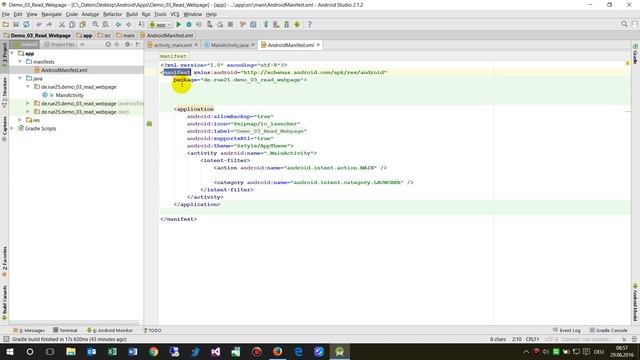This screenshot has width=640, height=360.
Task: Select the Project Files view tab
Action: (60, 44)
